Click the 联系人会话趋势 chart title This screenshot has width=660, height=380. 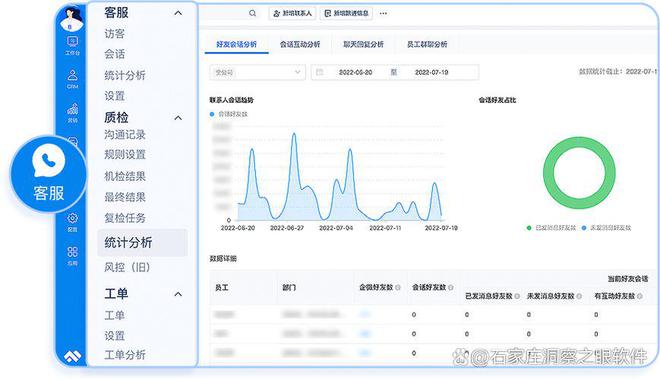232,100
